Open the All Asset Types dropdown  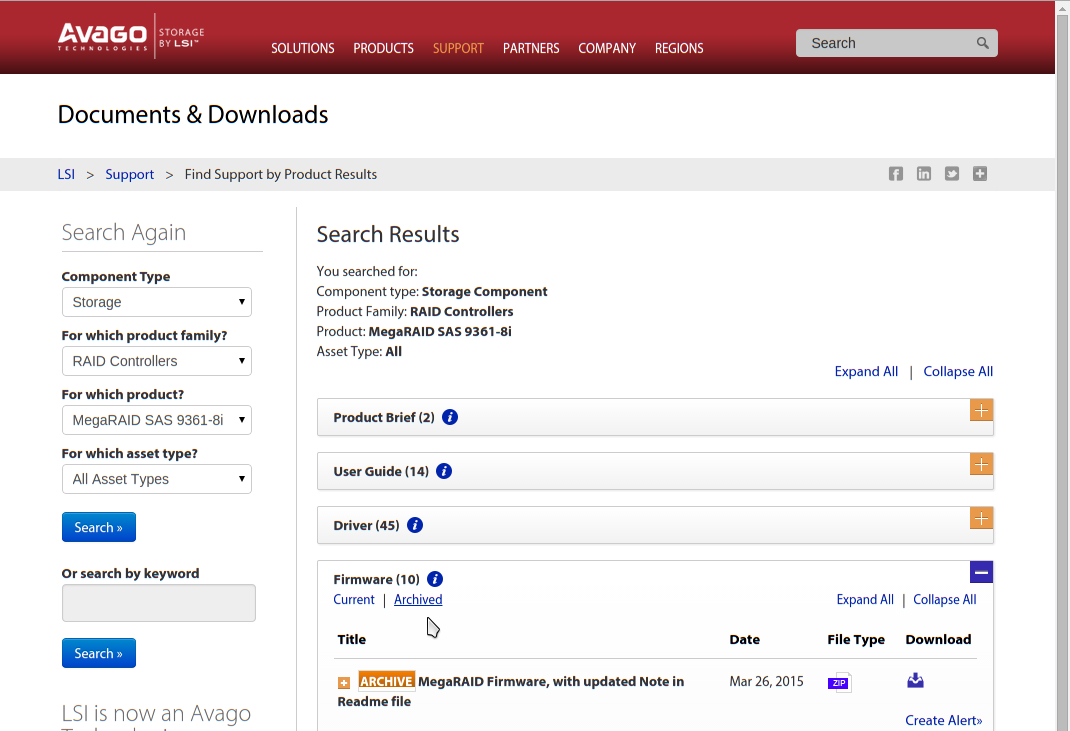point(157,479)
